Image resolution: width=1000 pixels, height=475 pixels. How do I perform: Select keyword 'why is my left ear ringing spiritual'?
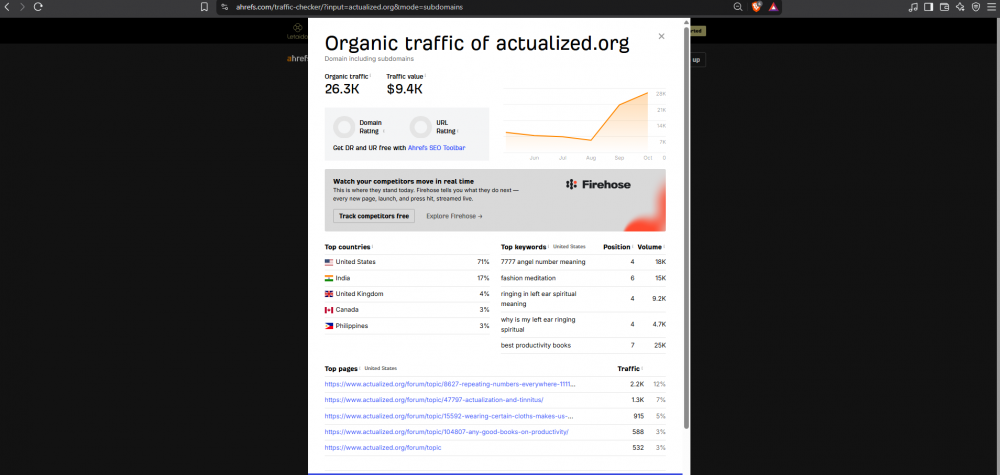click(537, 325)
